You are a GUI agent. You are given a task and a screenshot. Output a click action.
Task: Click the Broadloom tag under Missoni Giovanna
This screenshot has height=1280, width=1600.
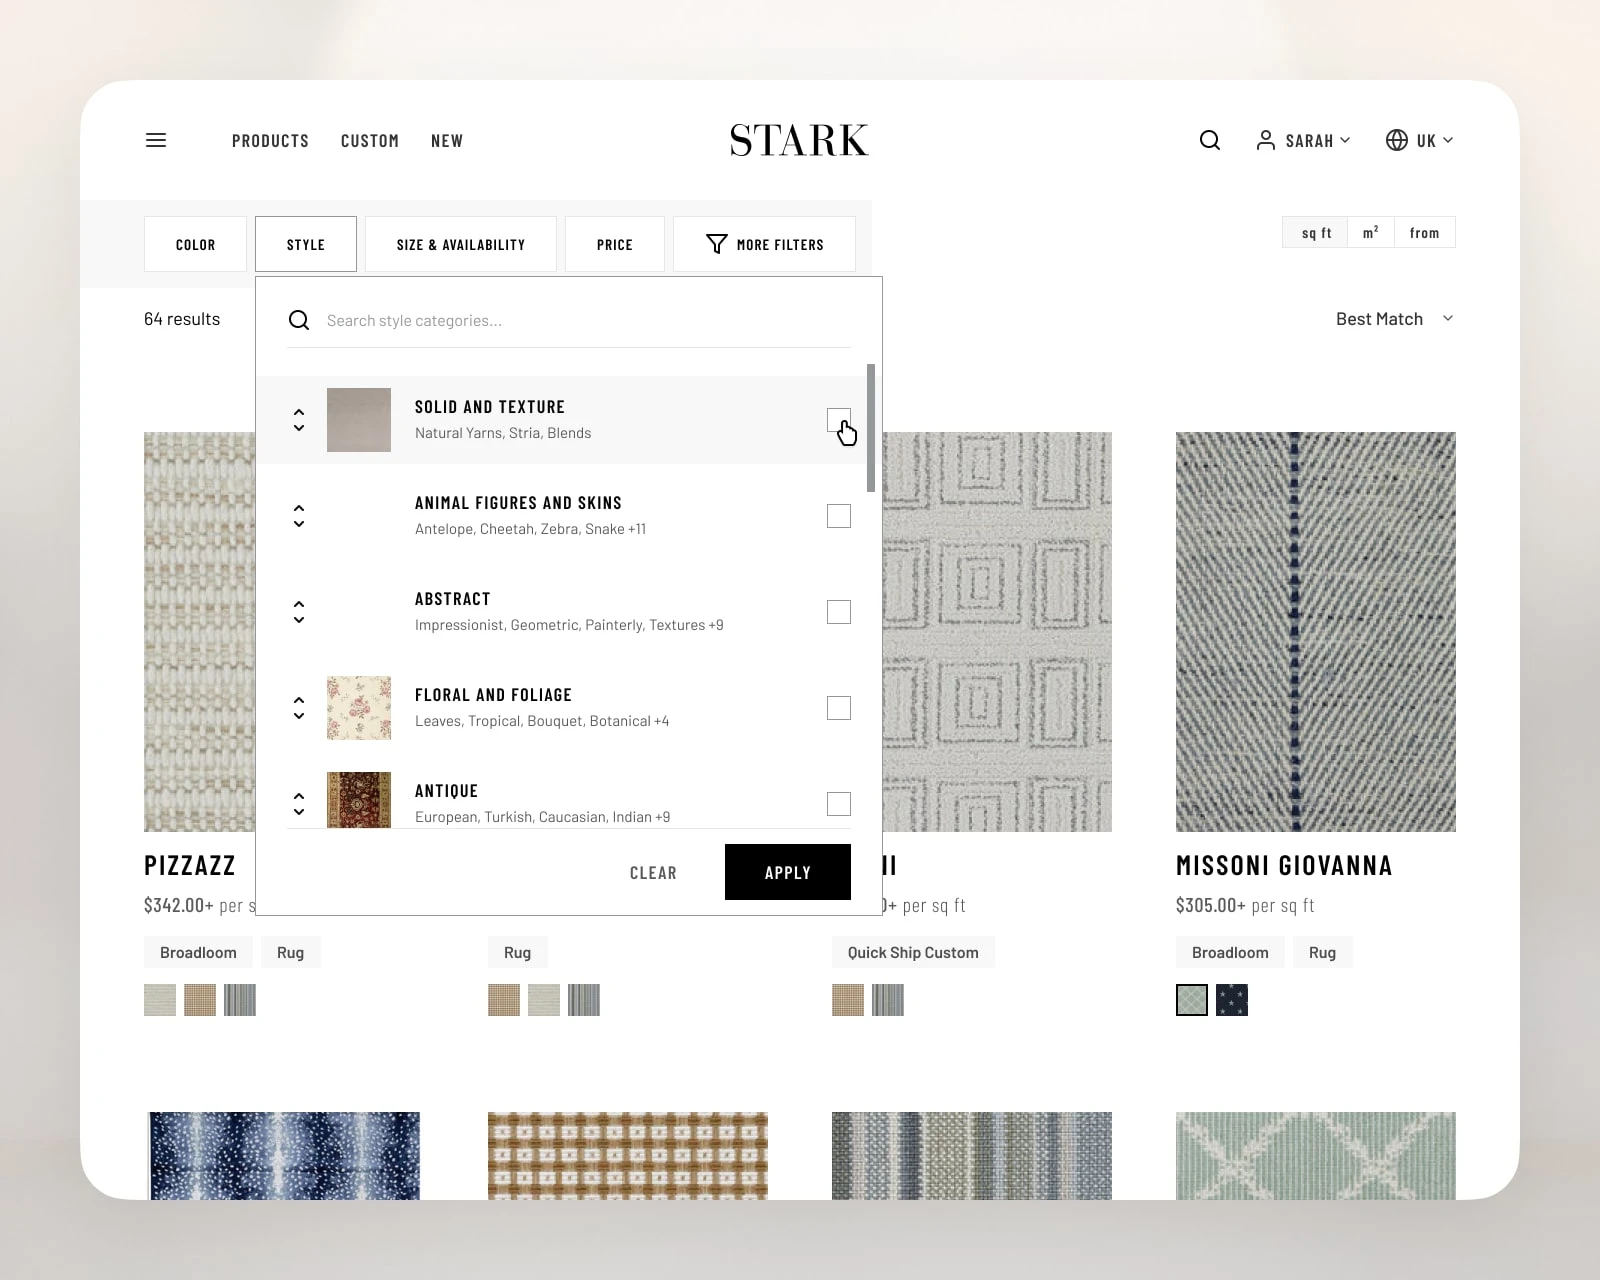tap(1230, 952)
